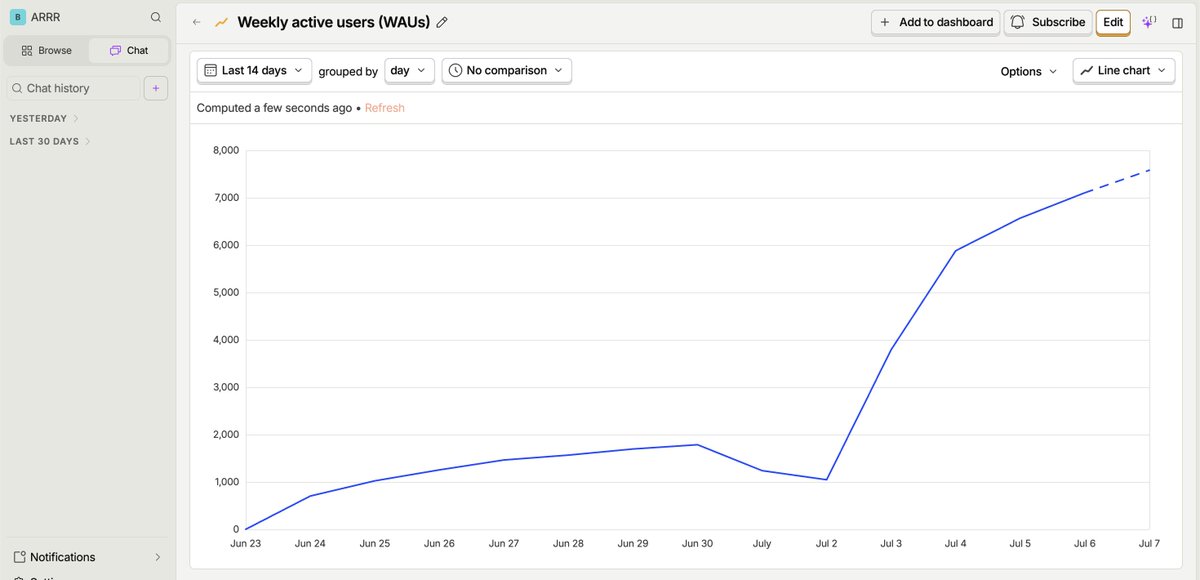Toggle the side panel layout icon
The image size is (1200, 580).
[x=1177, y=22]
